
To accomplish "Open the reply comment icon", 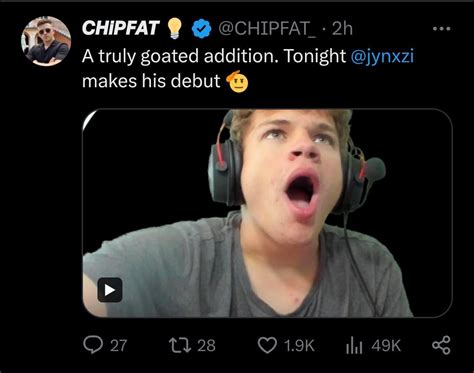I will (93, 345).
